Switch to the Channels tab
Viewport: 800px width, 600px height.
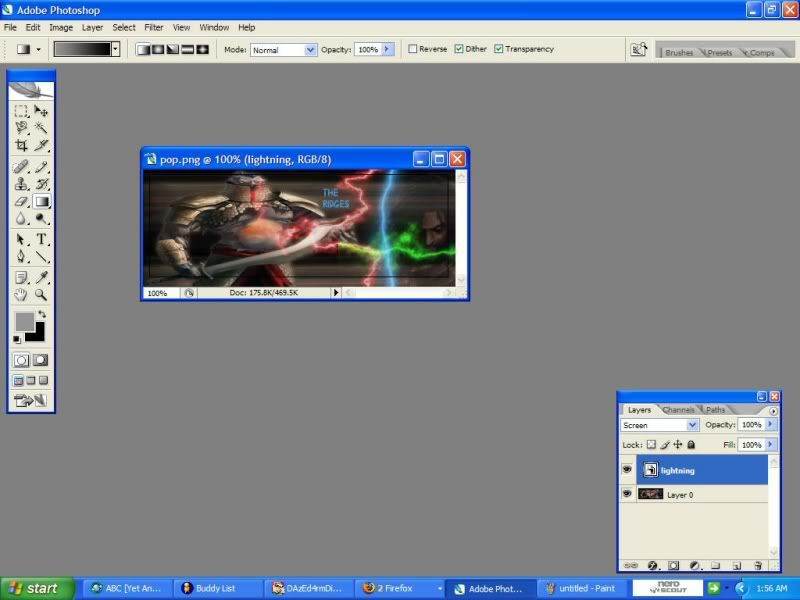(x=678, y=410)
